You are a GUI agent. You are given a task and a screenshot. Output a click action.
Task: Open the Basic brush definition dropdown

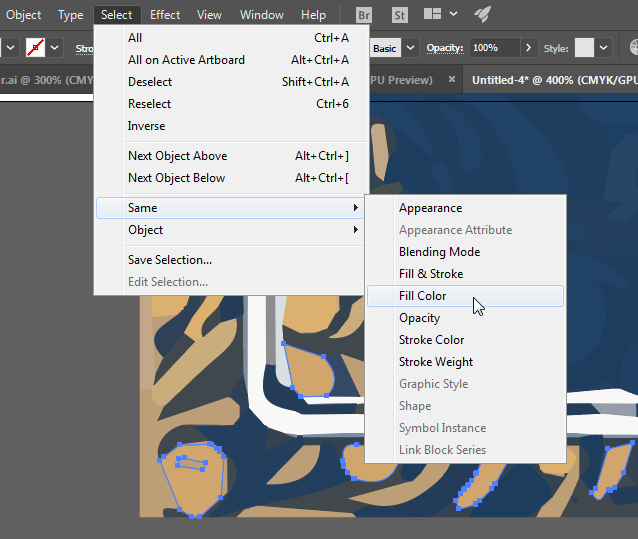coord(411,48)
